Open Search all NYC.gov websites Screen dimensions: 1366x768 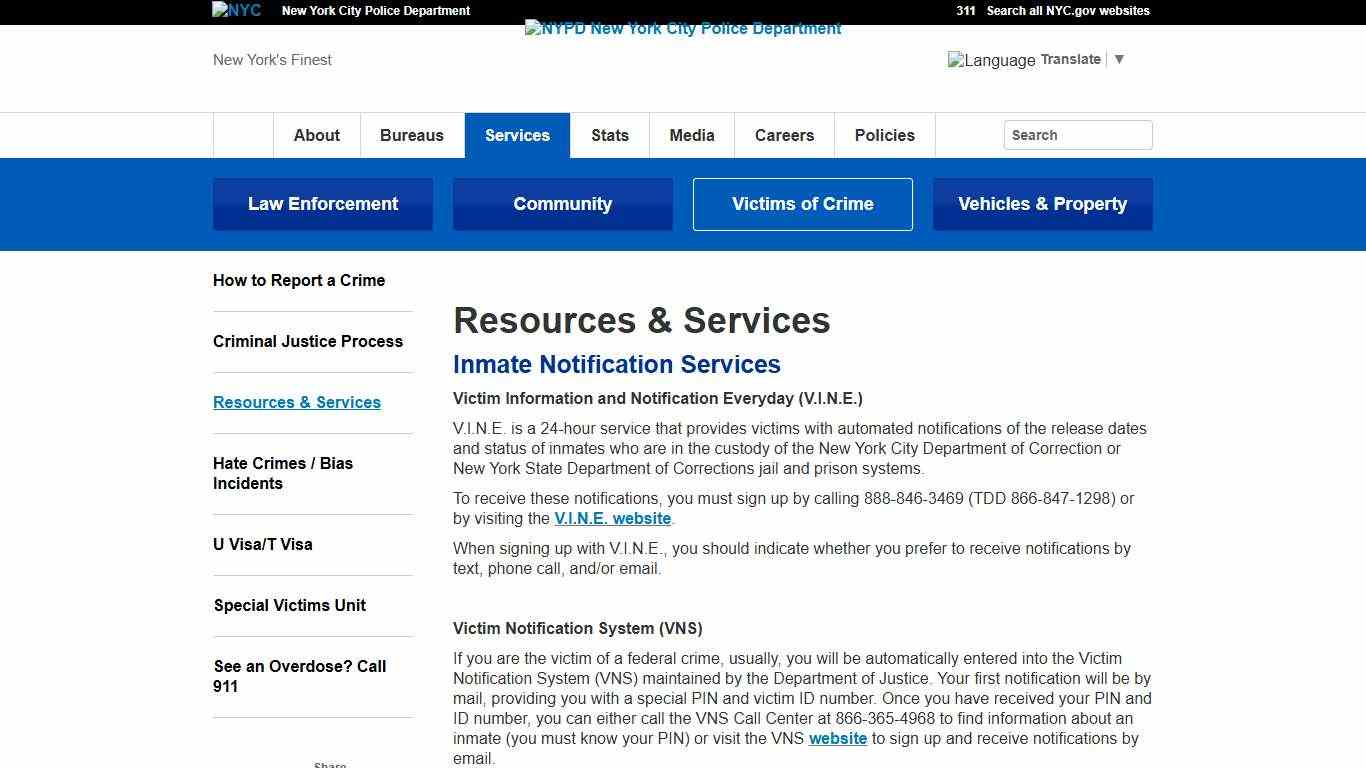1067,11
